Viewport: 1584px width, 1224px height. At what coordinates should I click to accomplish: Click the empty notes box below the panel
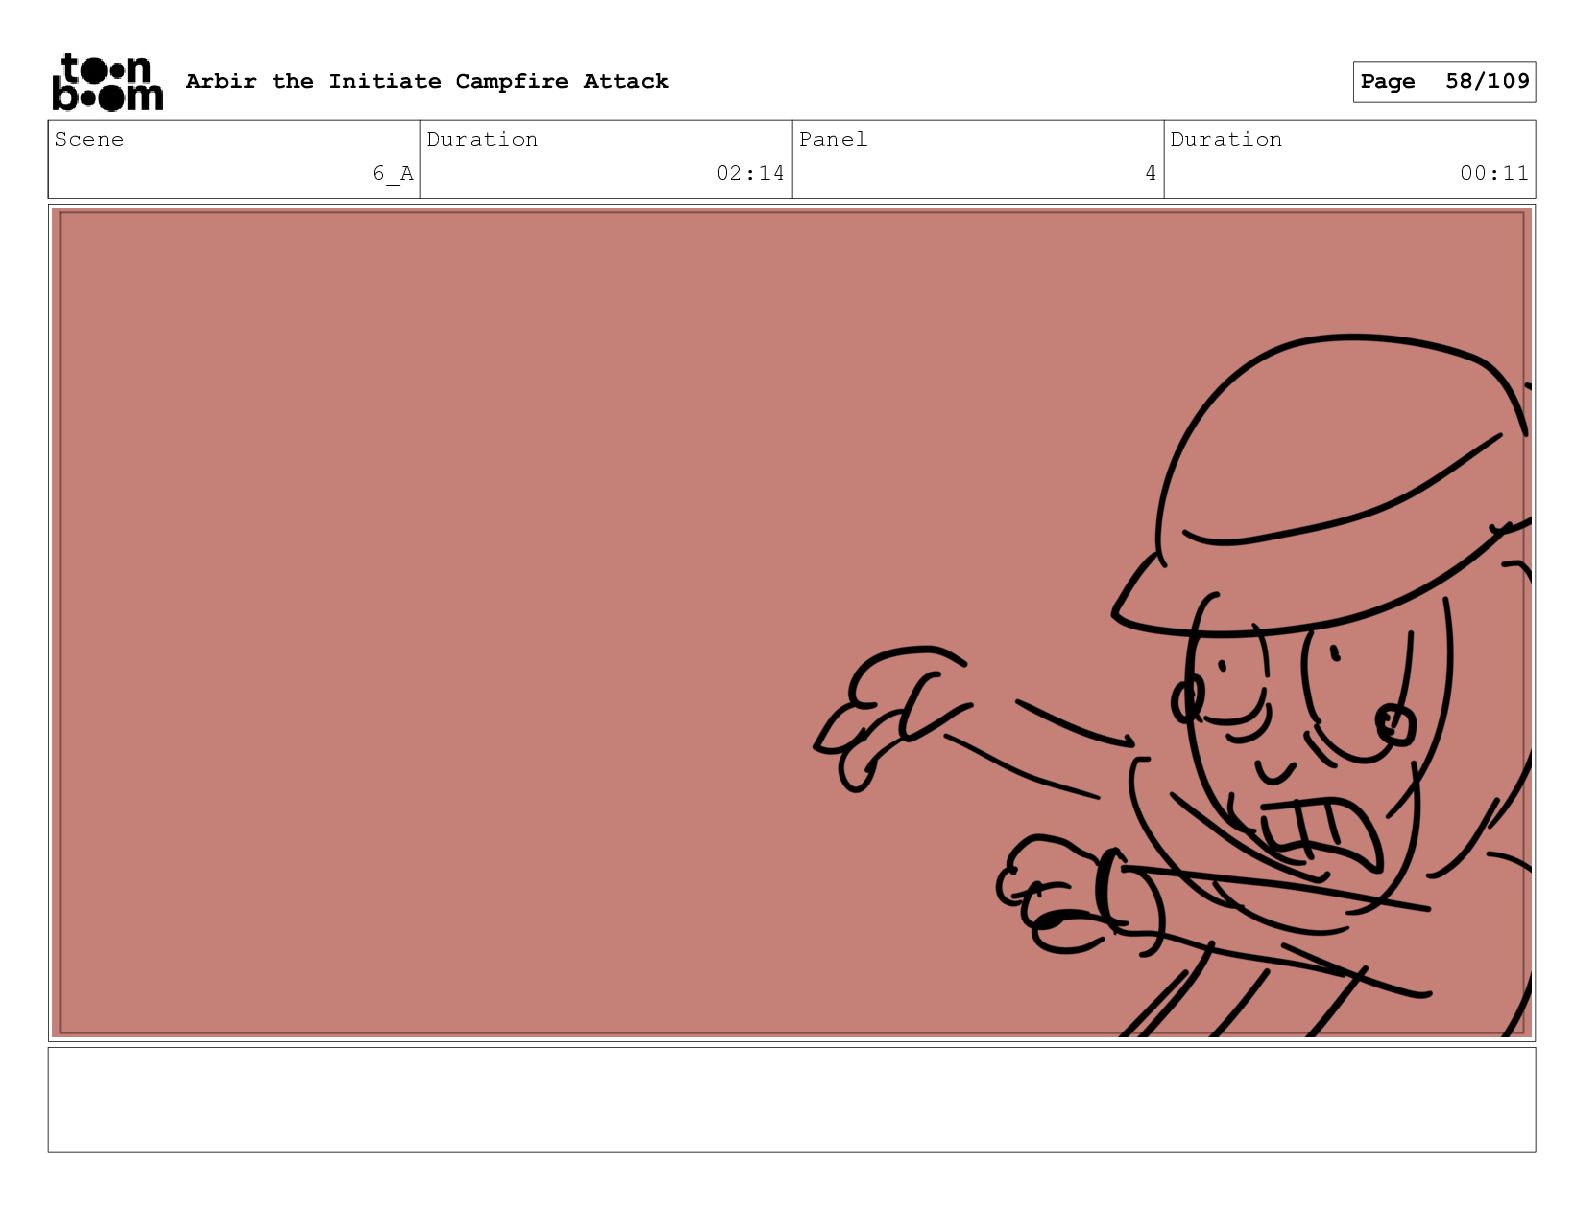(792, 1100)
